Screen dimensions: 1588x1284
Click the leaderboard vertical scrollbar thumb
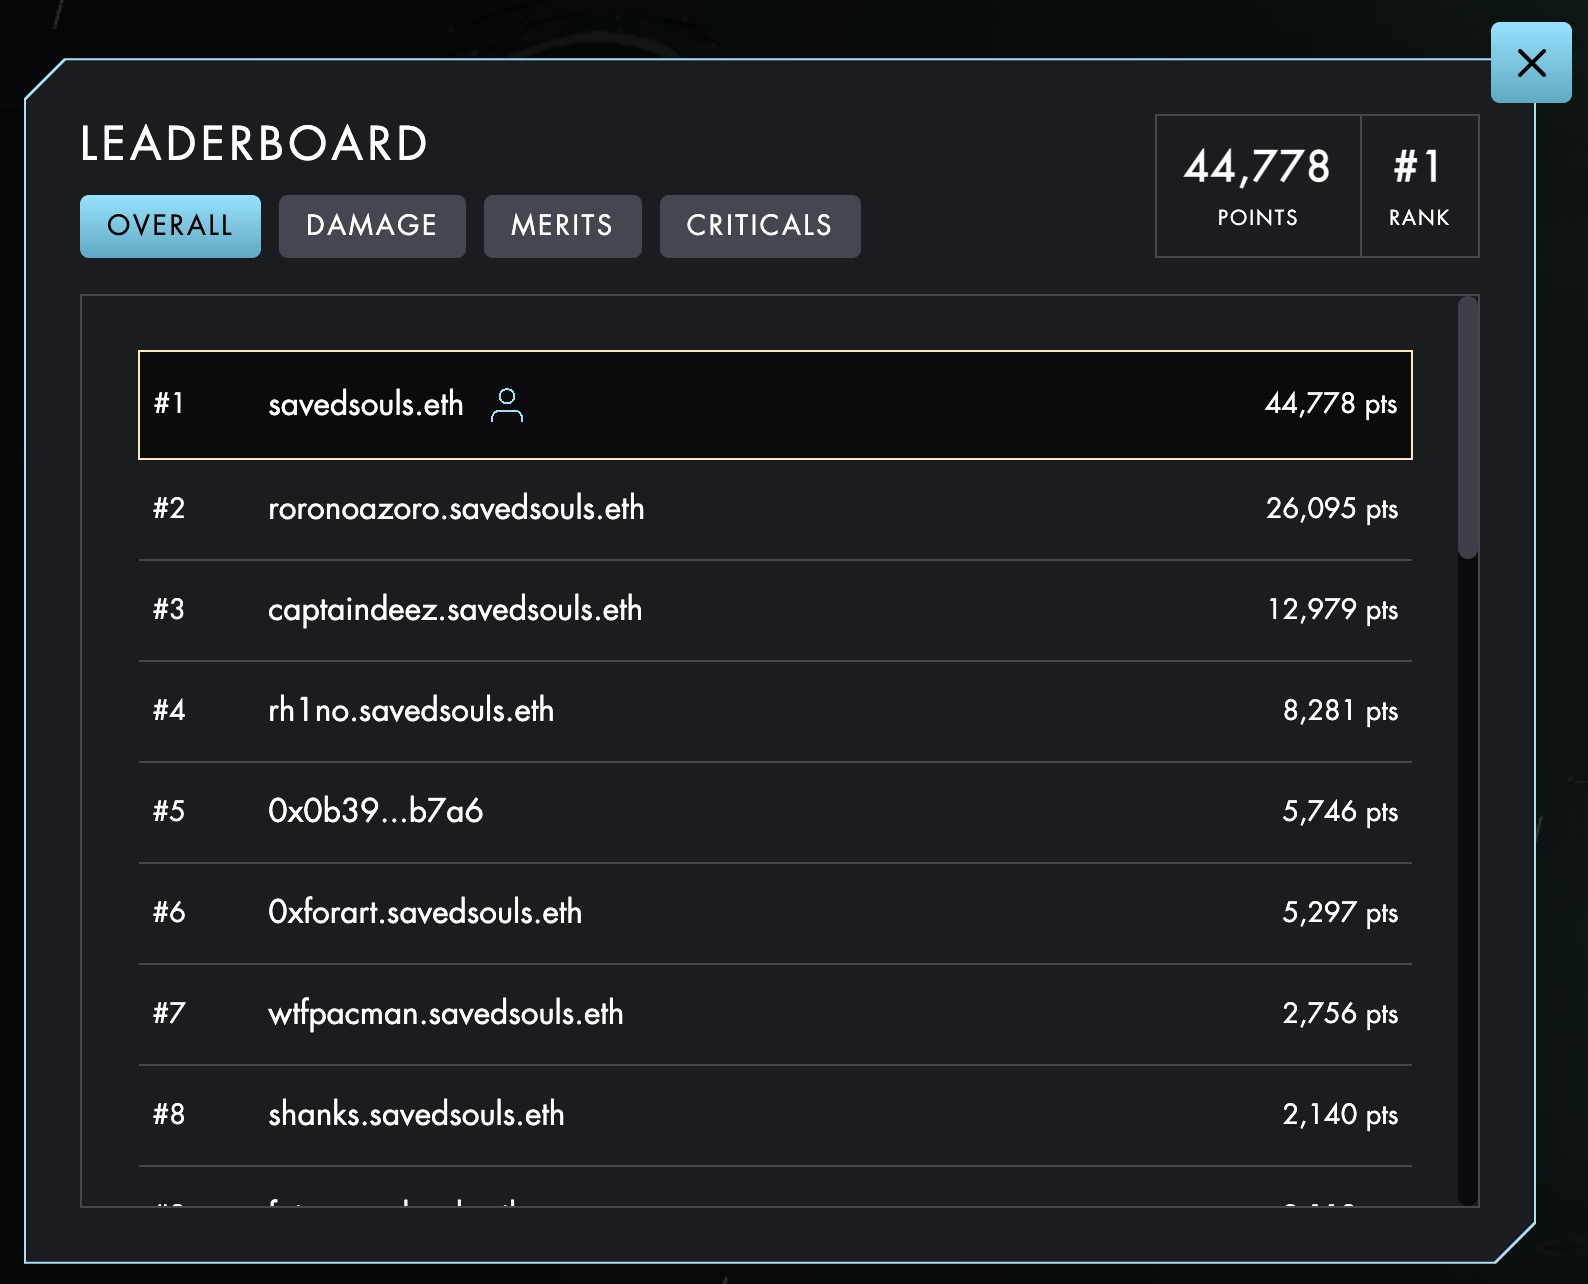point(1467,428)
